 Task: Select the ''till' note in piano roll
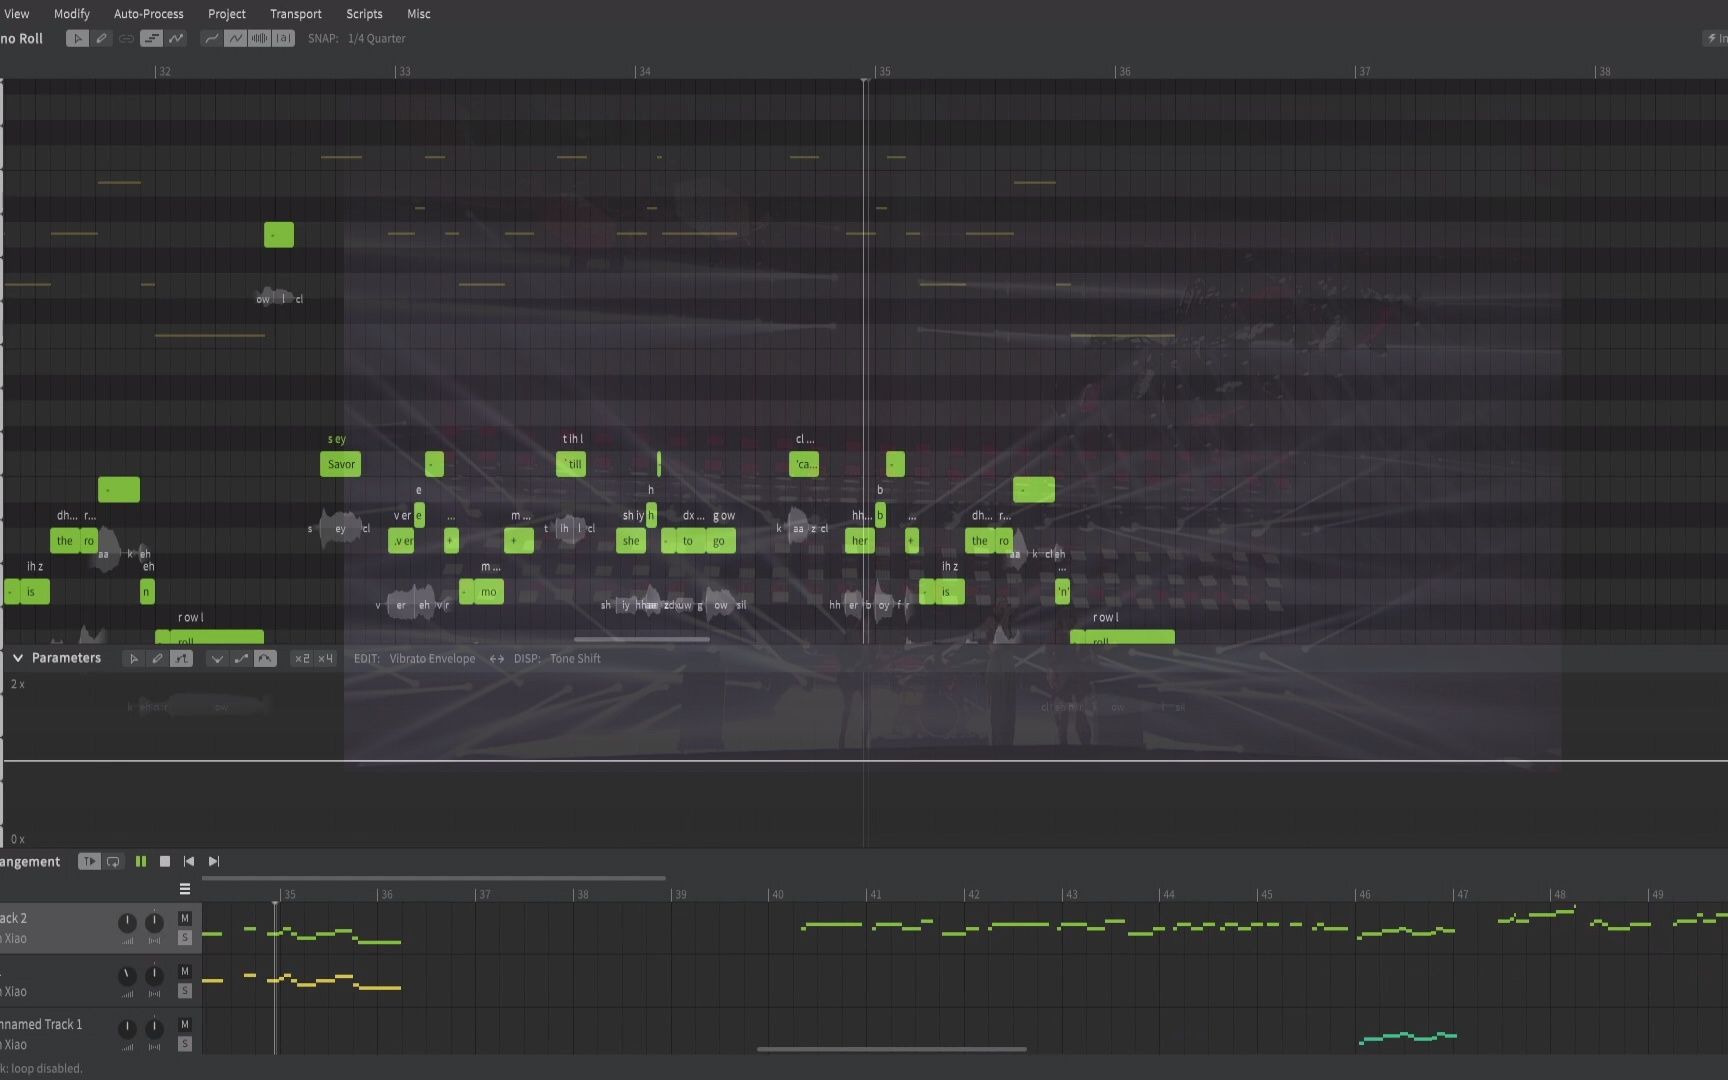pos(571,464)
